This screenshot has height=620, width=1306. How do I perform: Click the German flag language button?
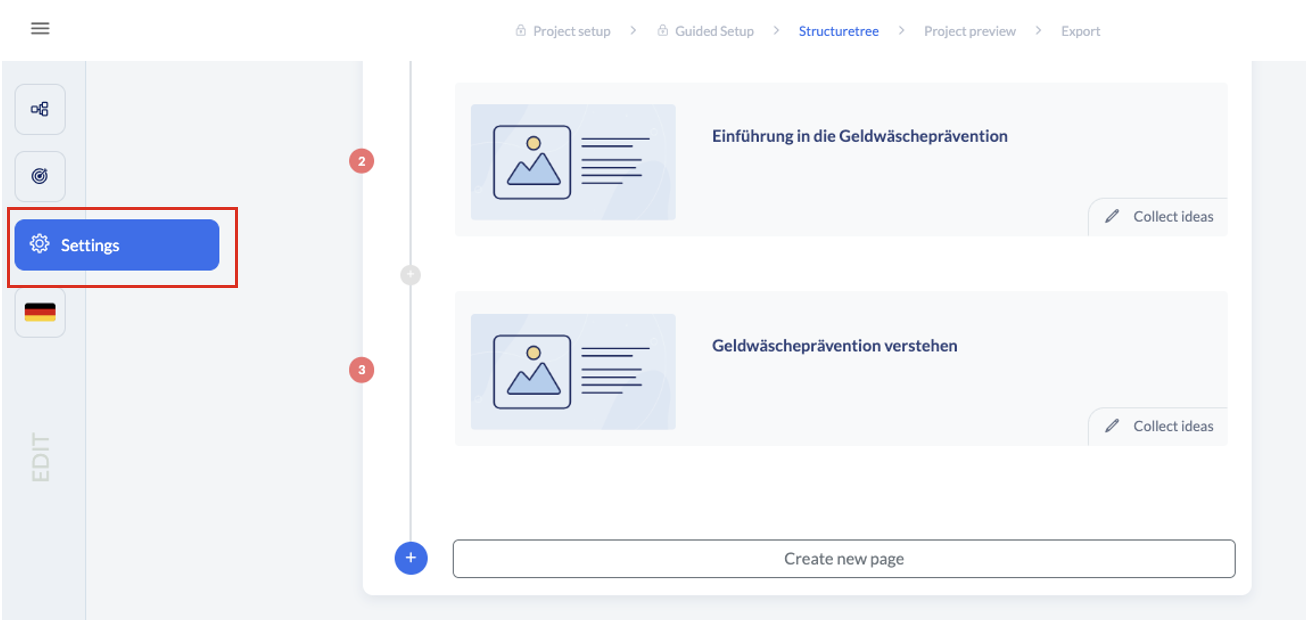click(x=40, y=312)
